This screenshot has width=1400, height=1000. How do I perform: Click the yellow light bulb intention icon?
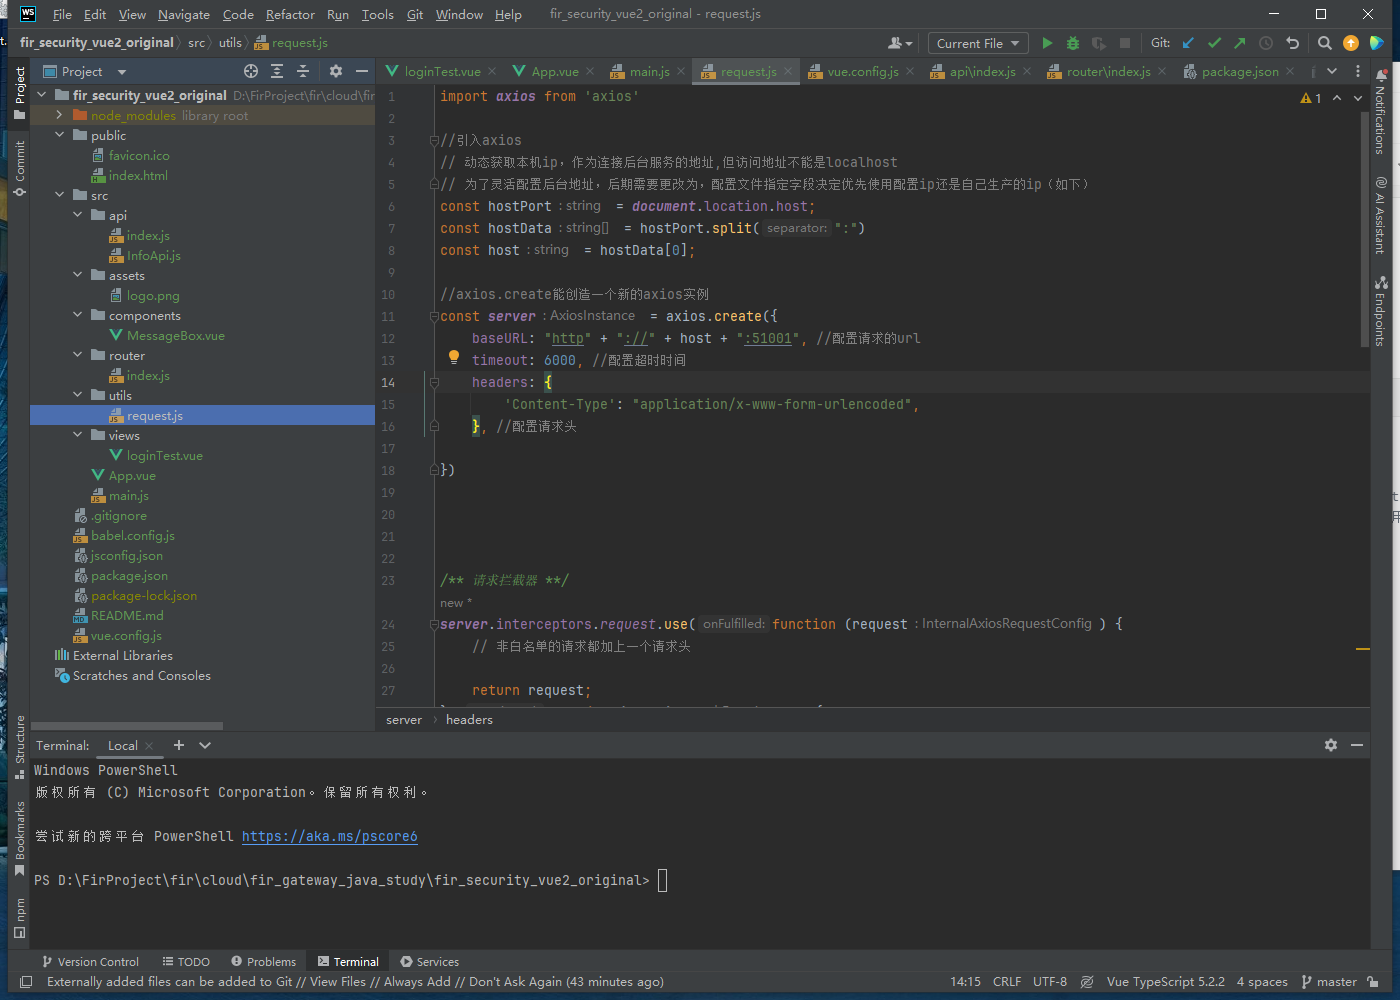click(454, 357)
